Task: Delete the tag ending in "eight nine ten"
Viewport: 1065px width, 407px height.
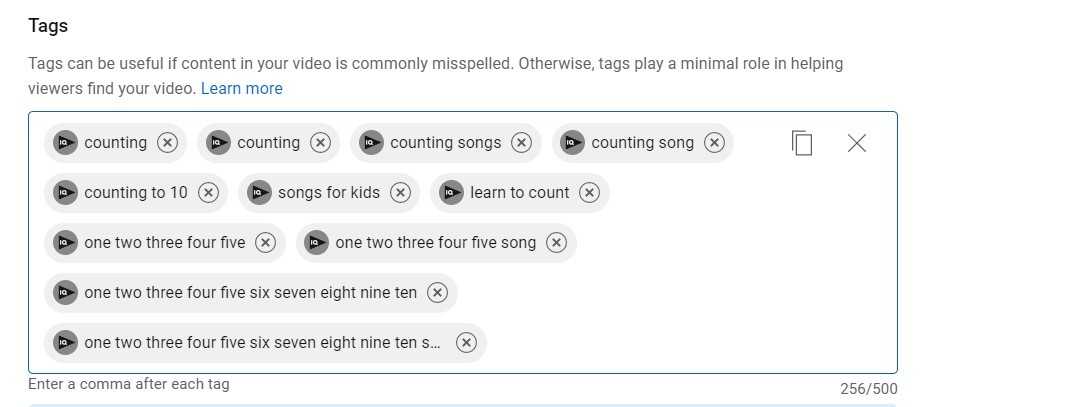Action: 437,293
